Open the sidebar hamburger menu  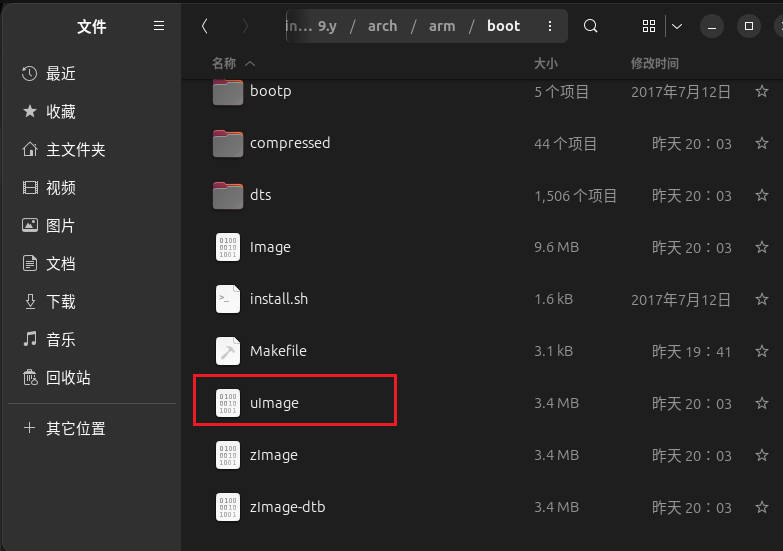click(x=159, y=26)
